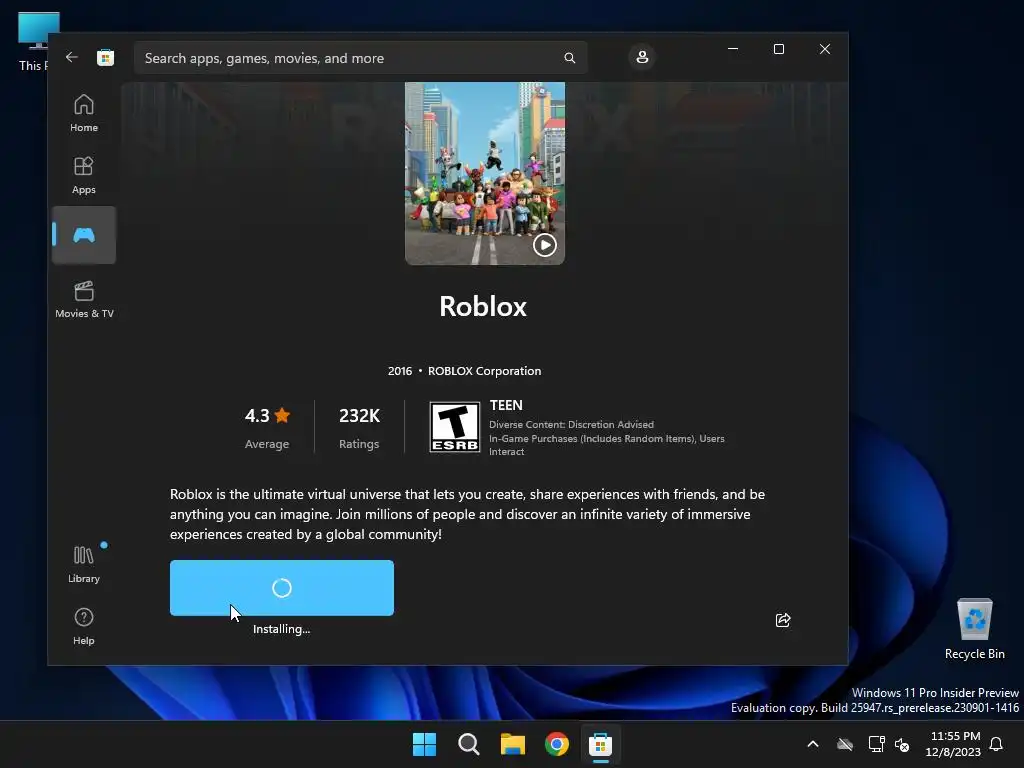Screen dimensions: 1024x768
Task: Open the notifications bell
Action: coord(997,744)
